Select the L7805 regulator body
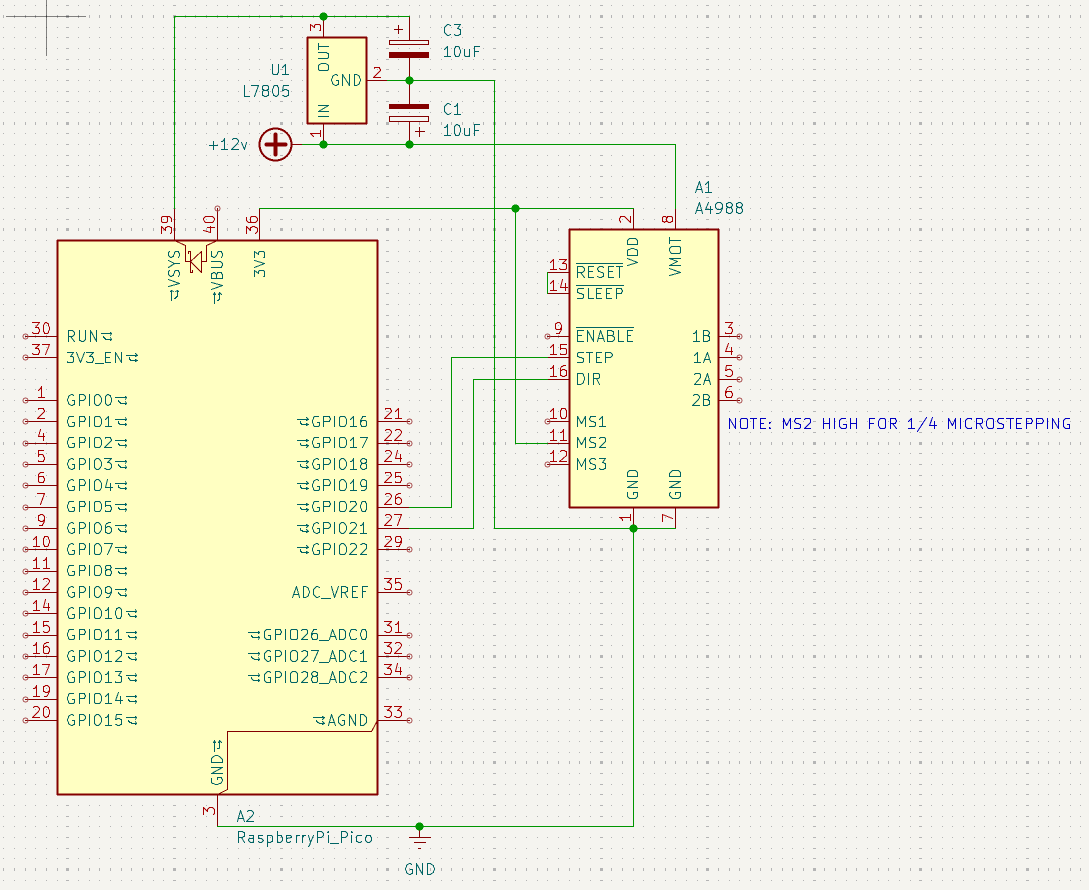 [337, 81]
